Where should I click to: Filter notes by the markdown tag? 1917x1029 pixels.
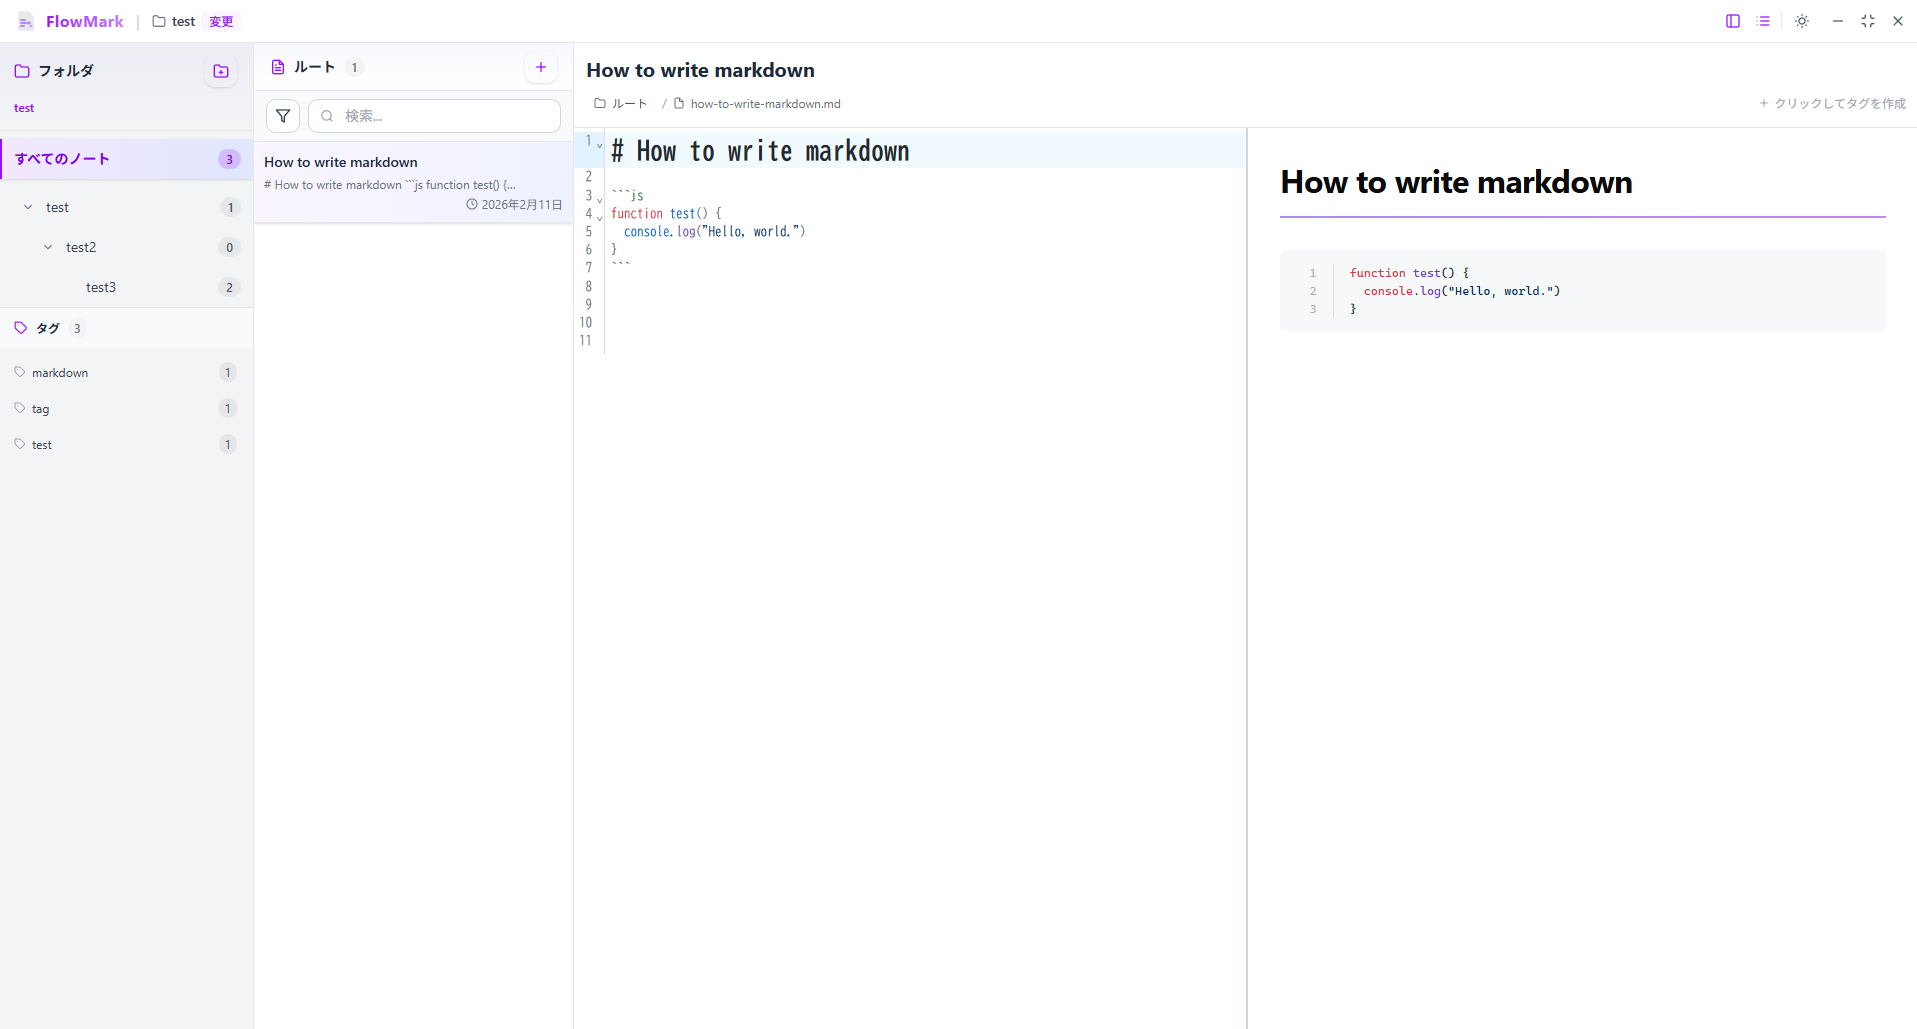(60, 373)
